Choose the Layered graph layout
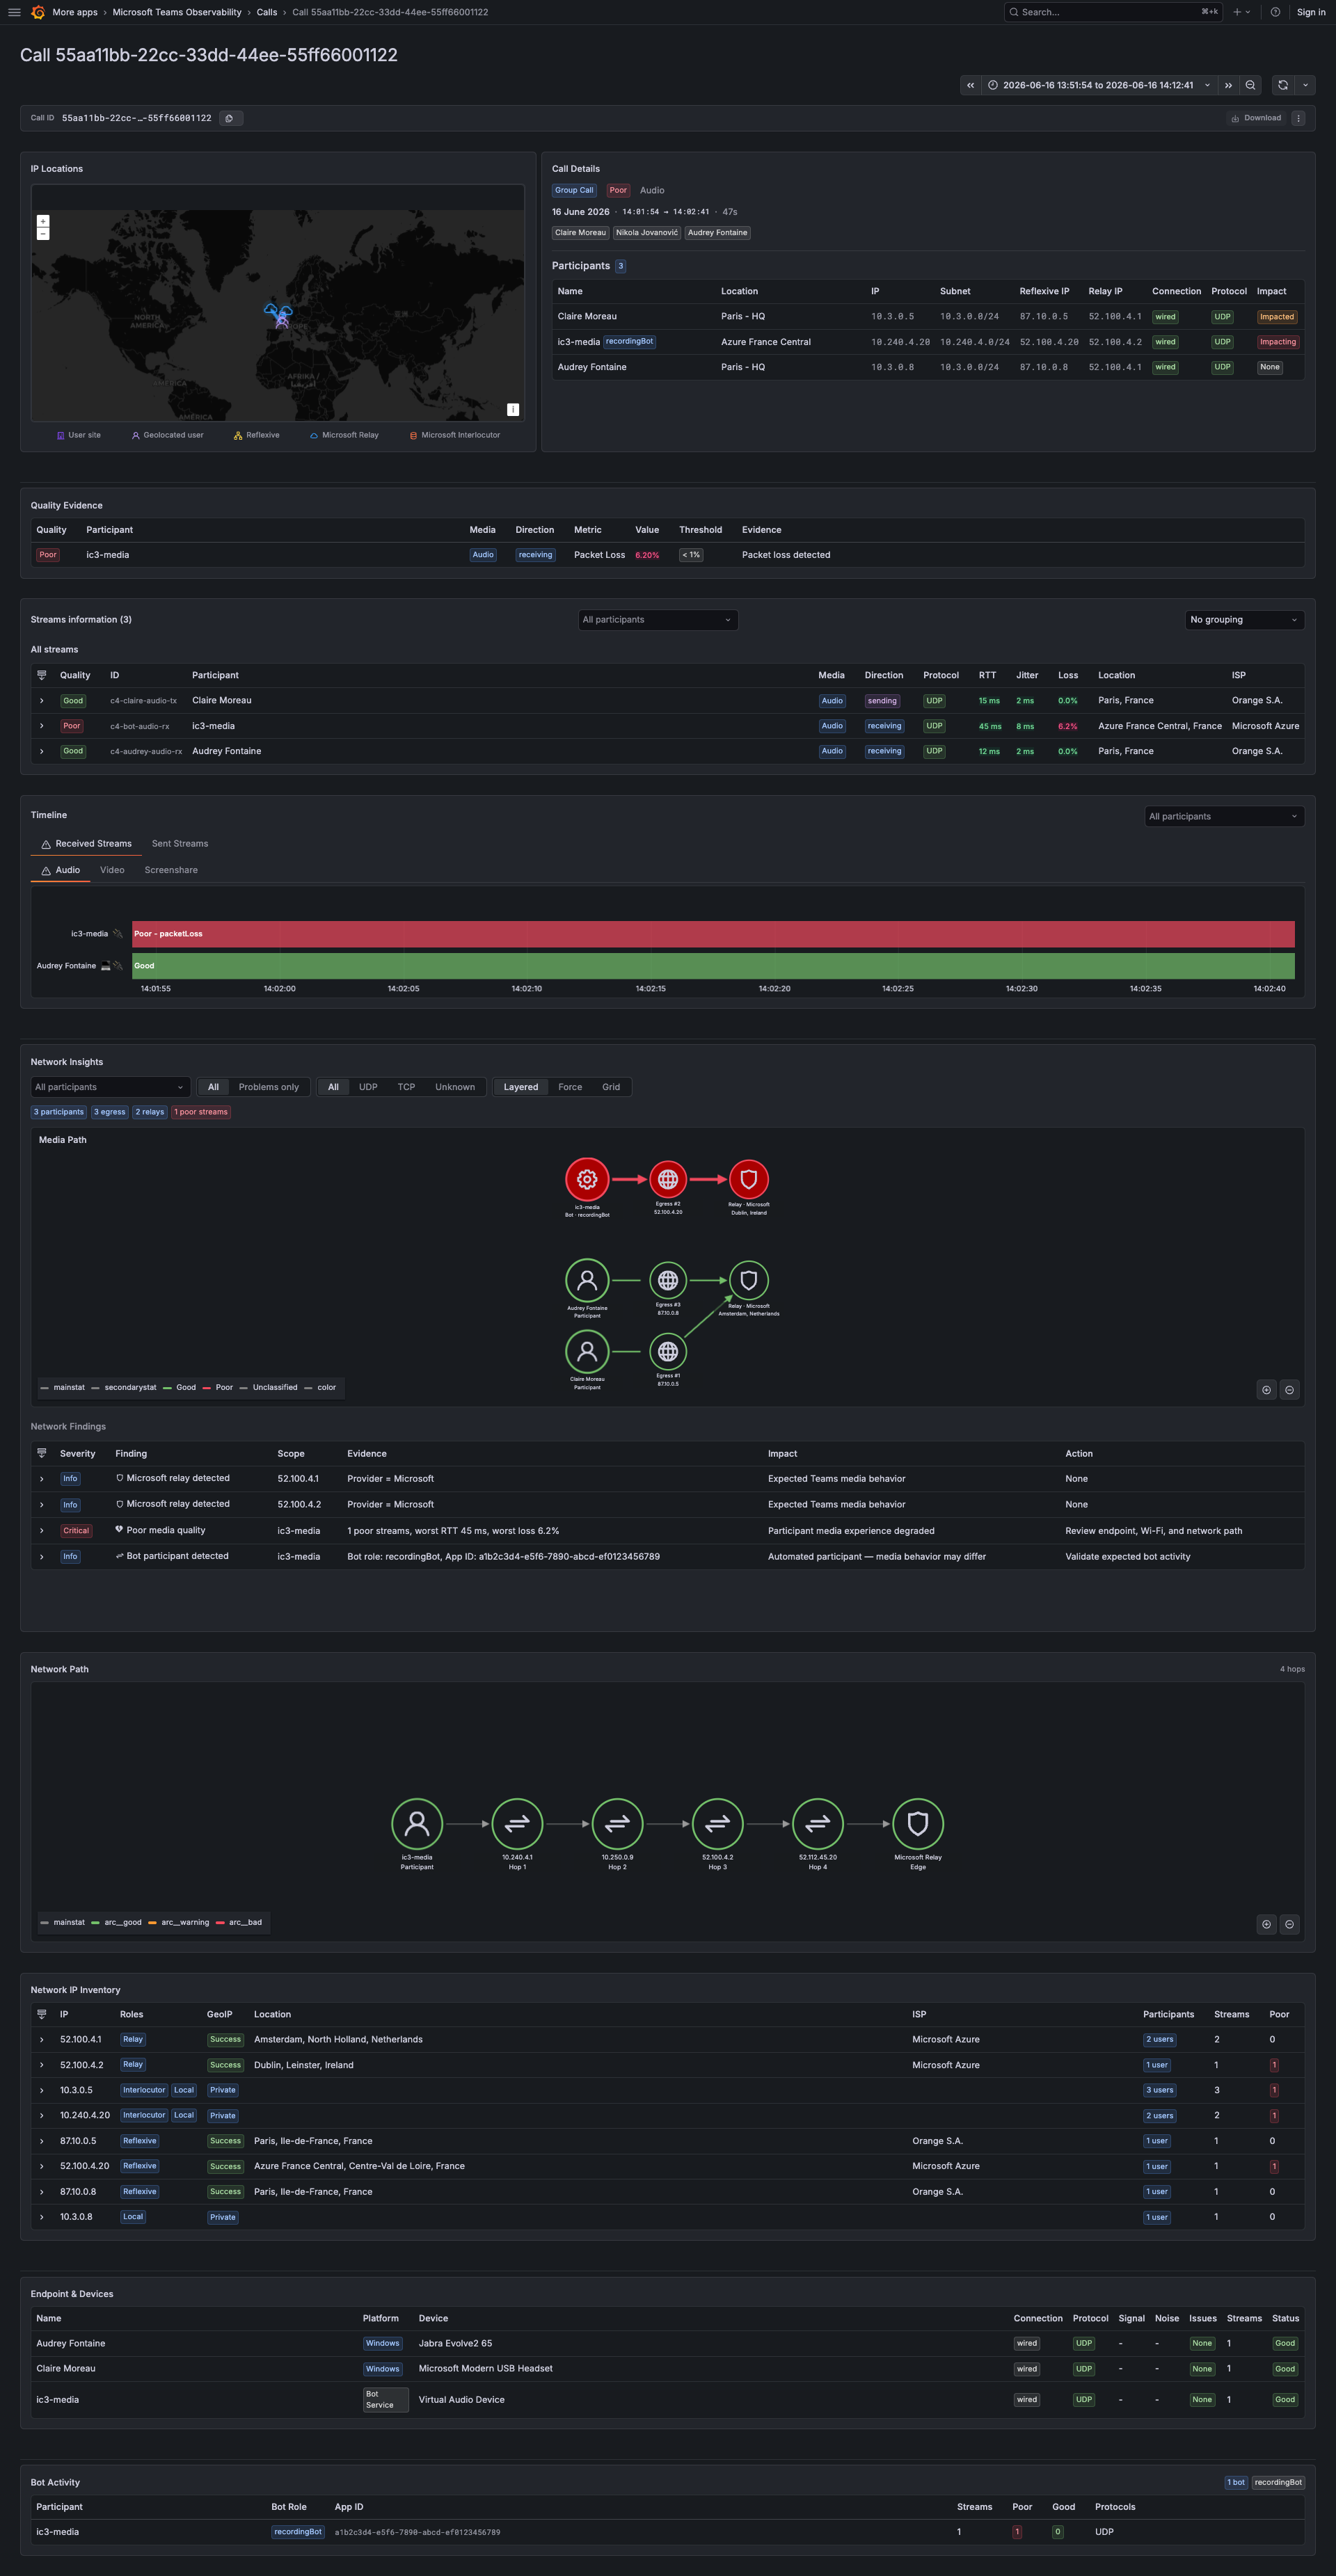Image resolution: width=1336 pixels, height=2576 pixels. click(521, 1087)
